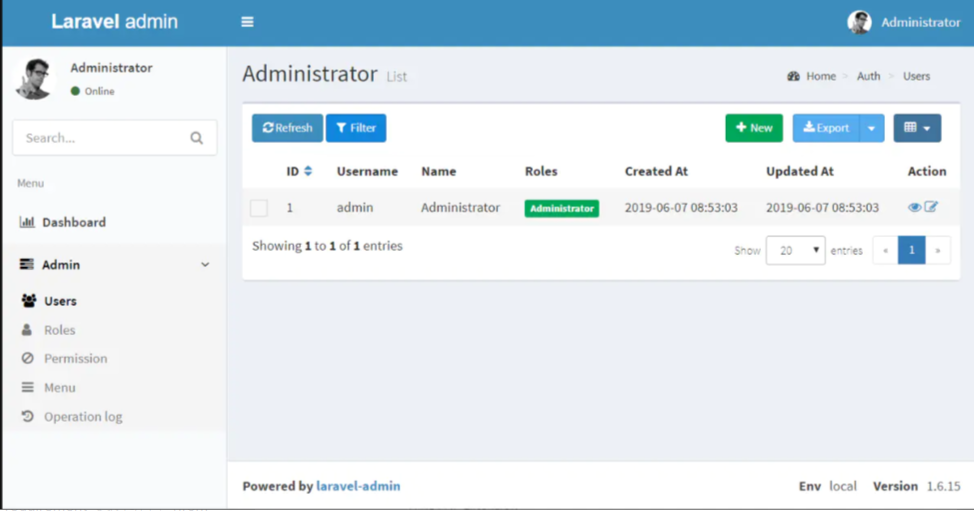The image size is (974, 511).
Task: Click the Users breadcrumb item
Action: (x=916, y=76)
